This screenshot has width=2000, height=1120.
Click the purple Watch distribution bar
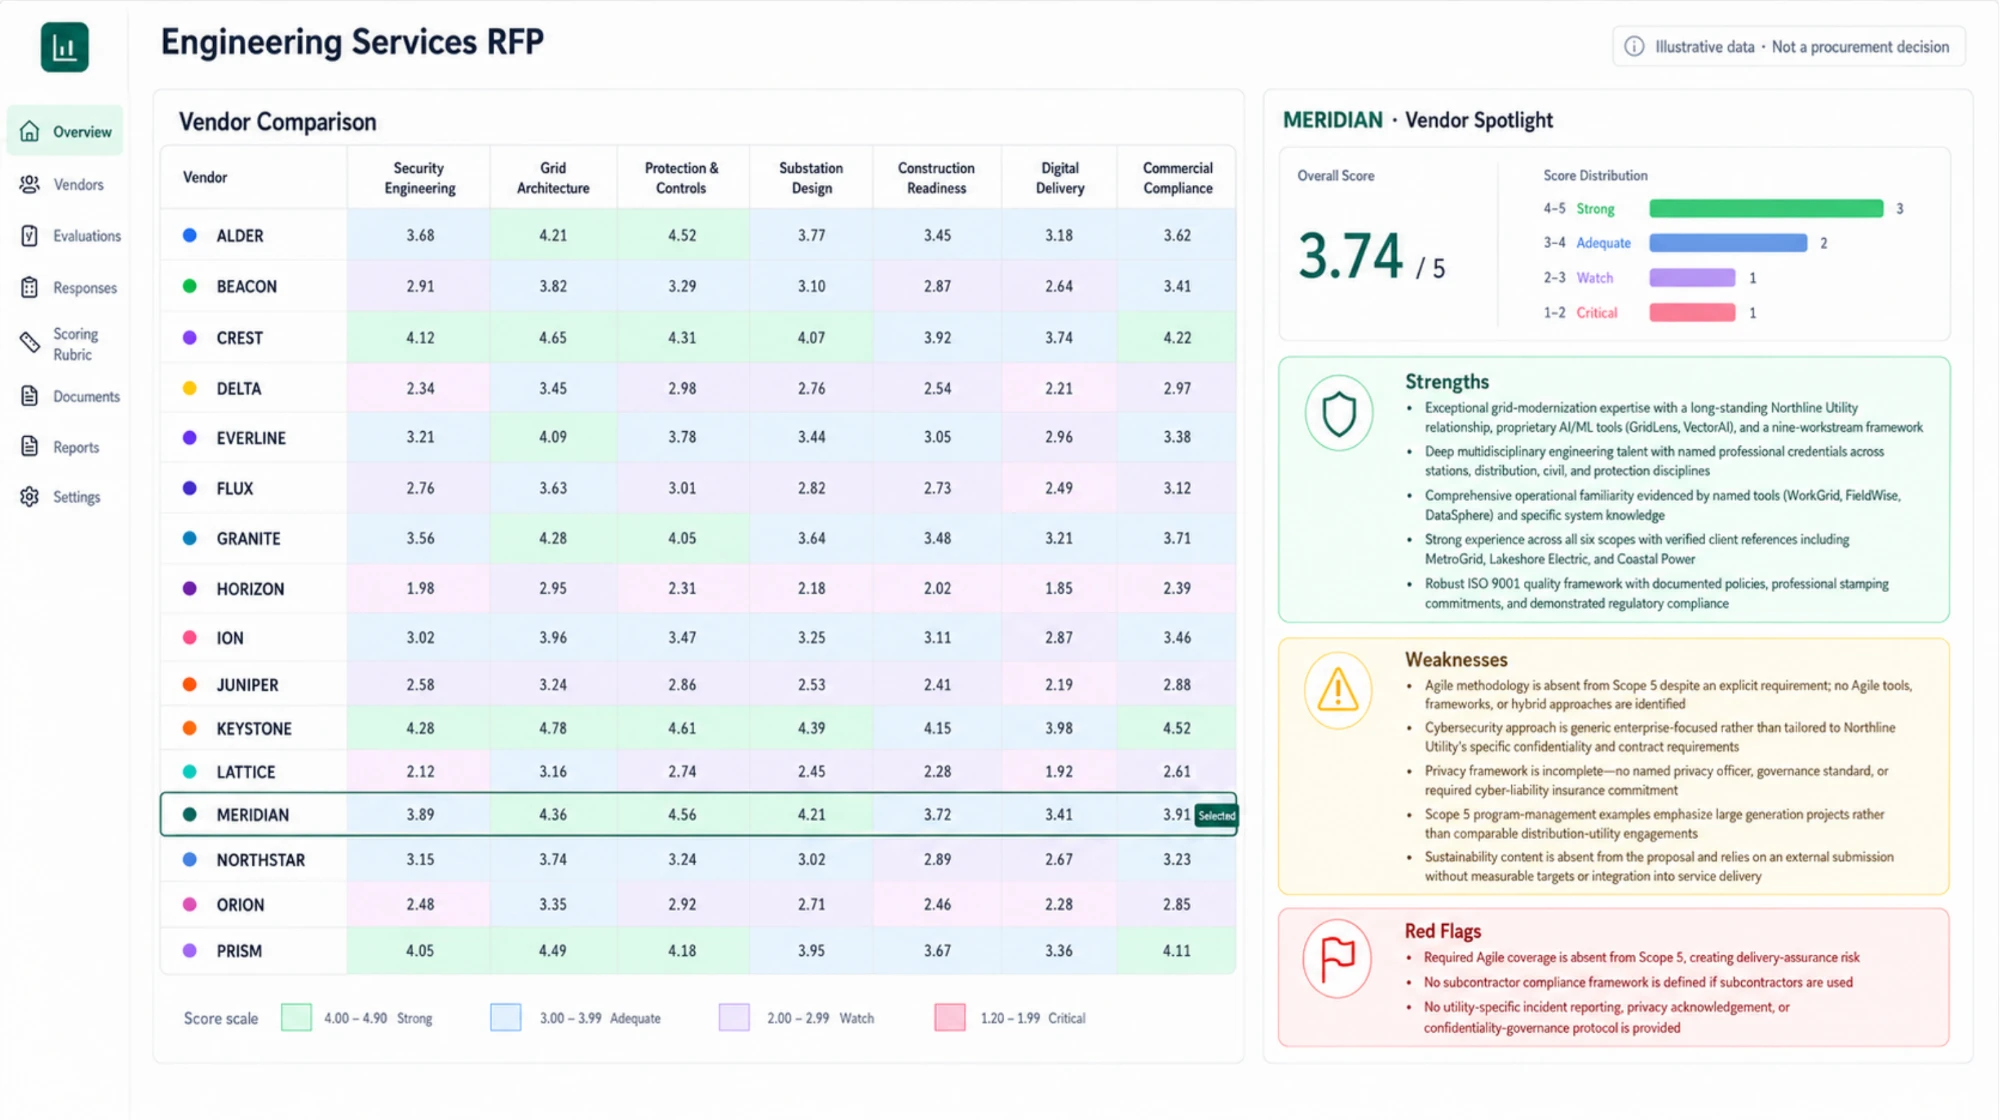coord(1692,278)
